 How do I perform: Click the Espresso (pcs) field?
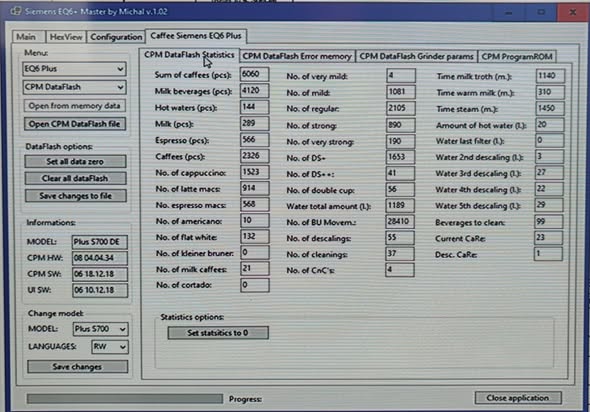click(254, 140)
